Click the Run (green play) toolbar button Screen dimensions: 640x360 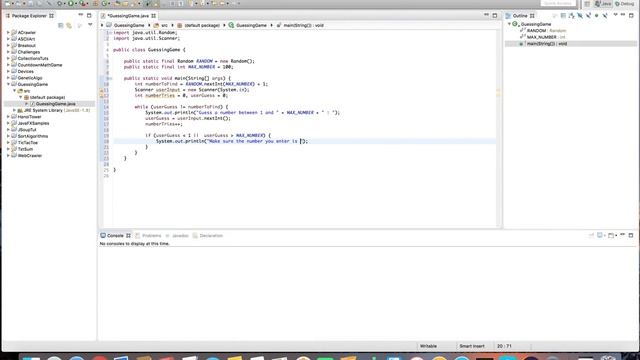(x=71, y=4)
